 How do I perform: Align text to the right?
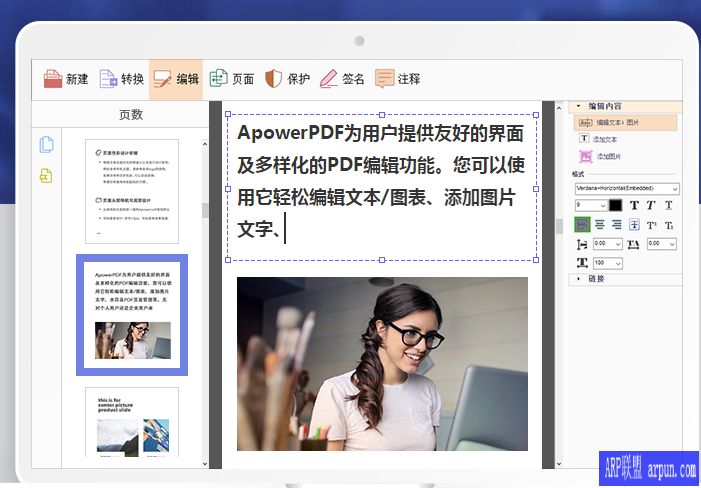tap(617, 224)
